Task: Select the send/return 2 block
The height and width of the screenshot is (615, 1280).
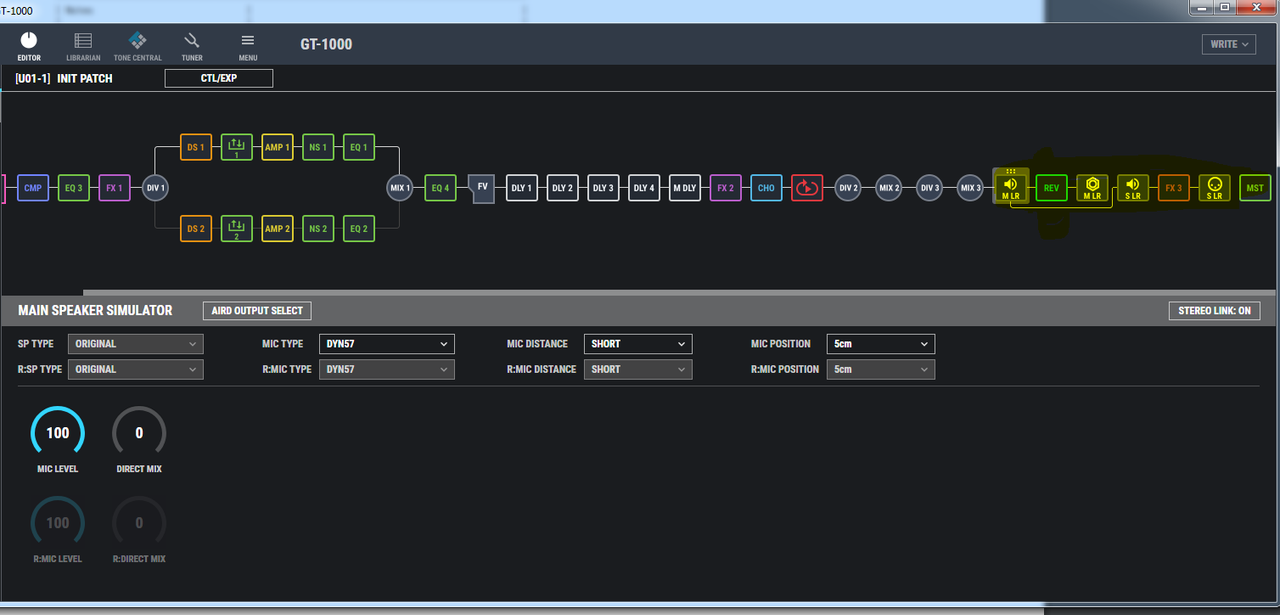Action: click(x=237, y=228)
